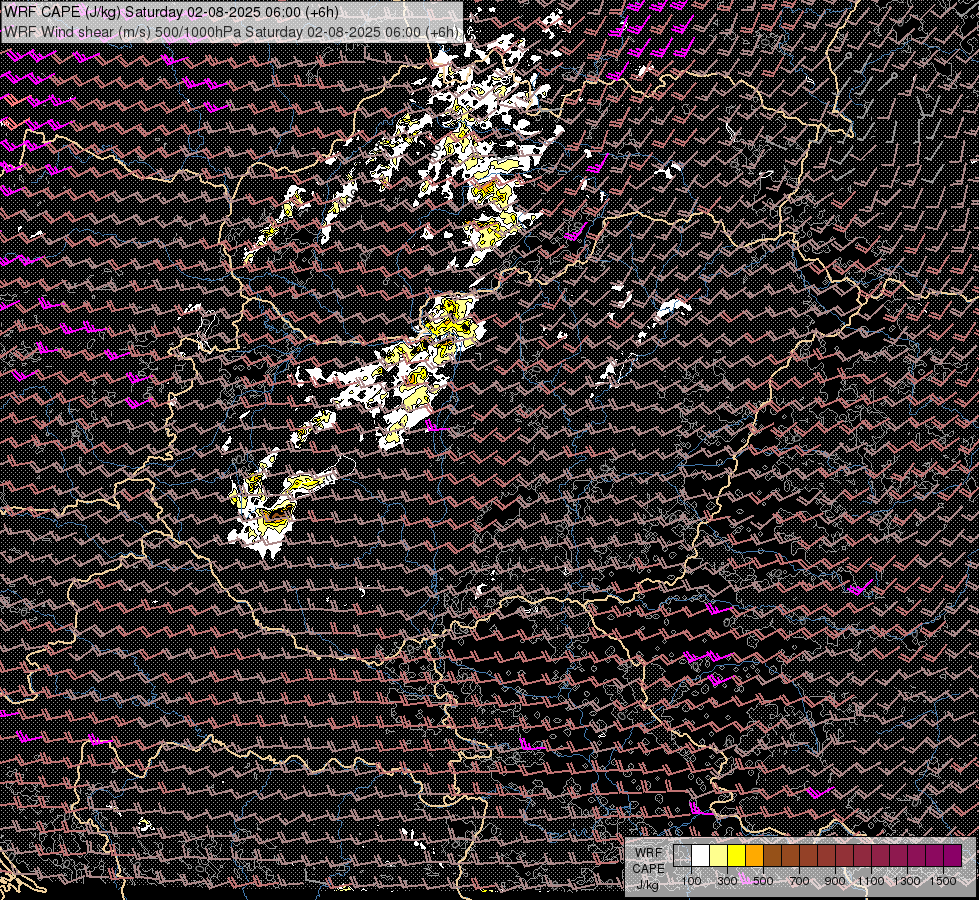The image size is (979, 900).
Task: Click the legend value 1100
Action: (871, 881)
